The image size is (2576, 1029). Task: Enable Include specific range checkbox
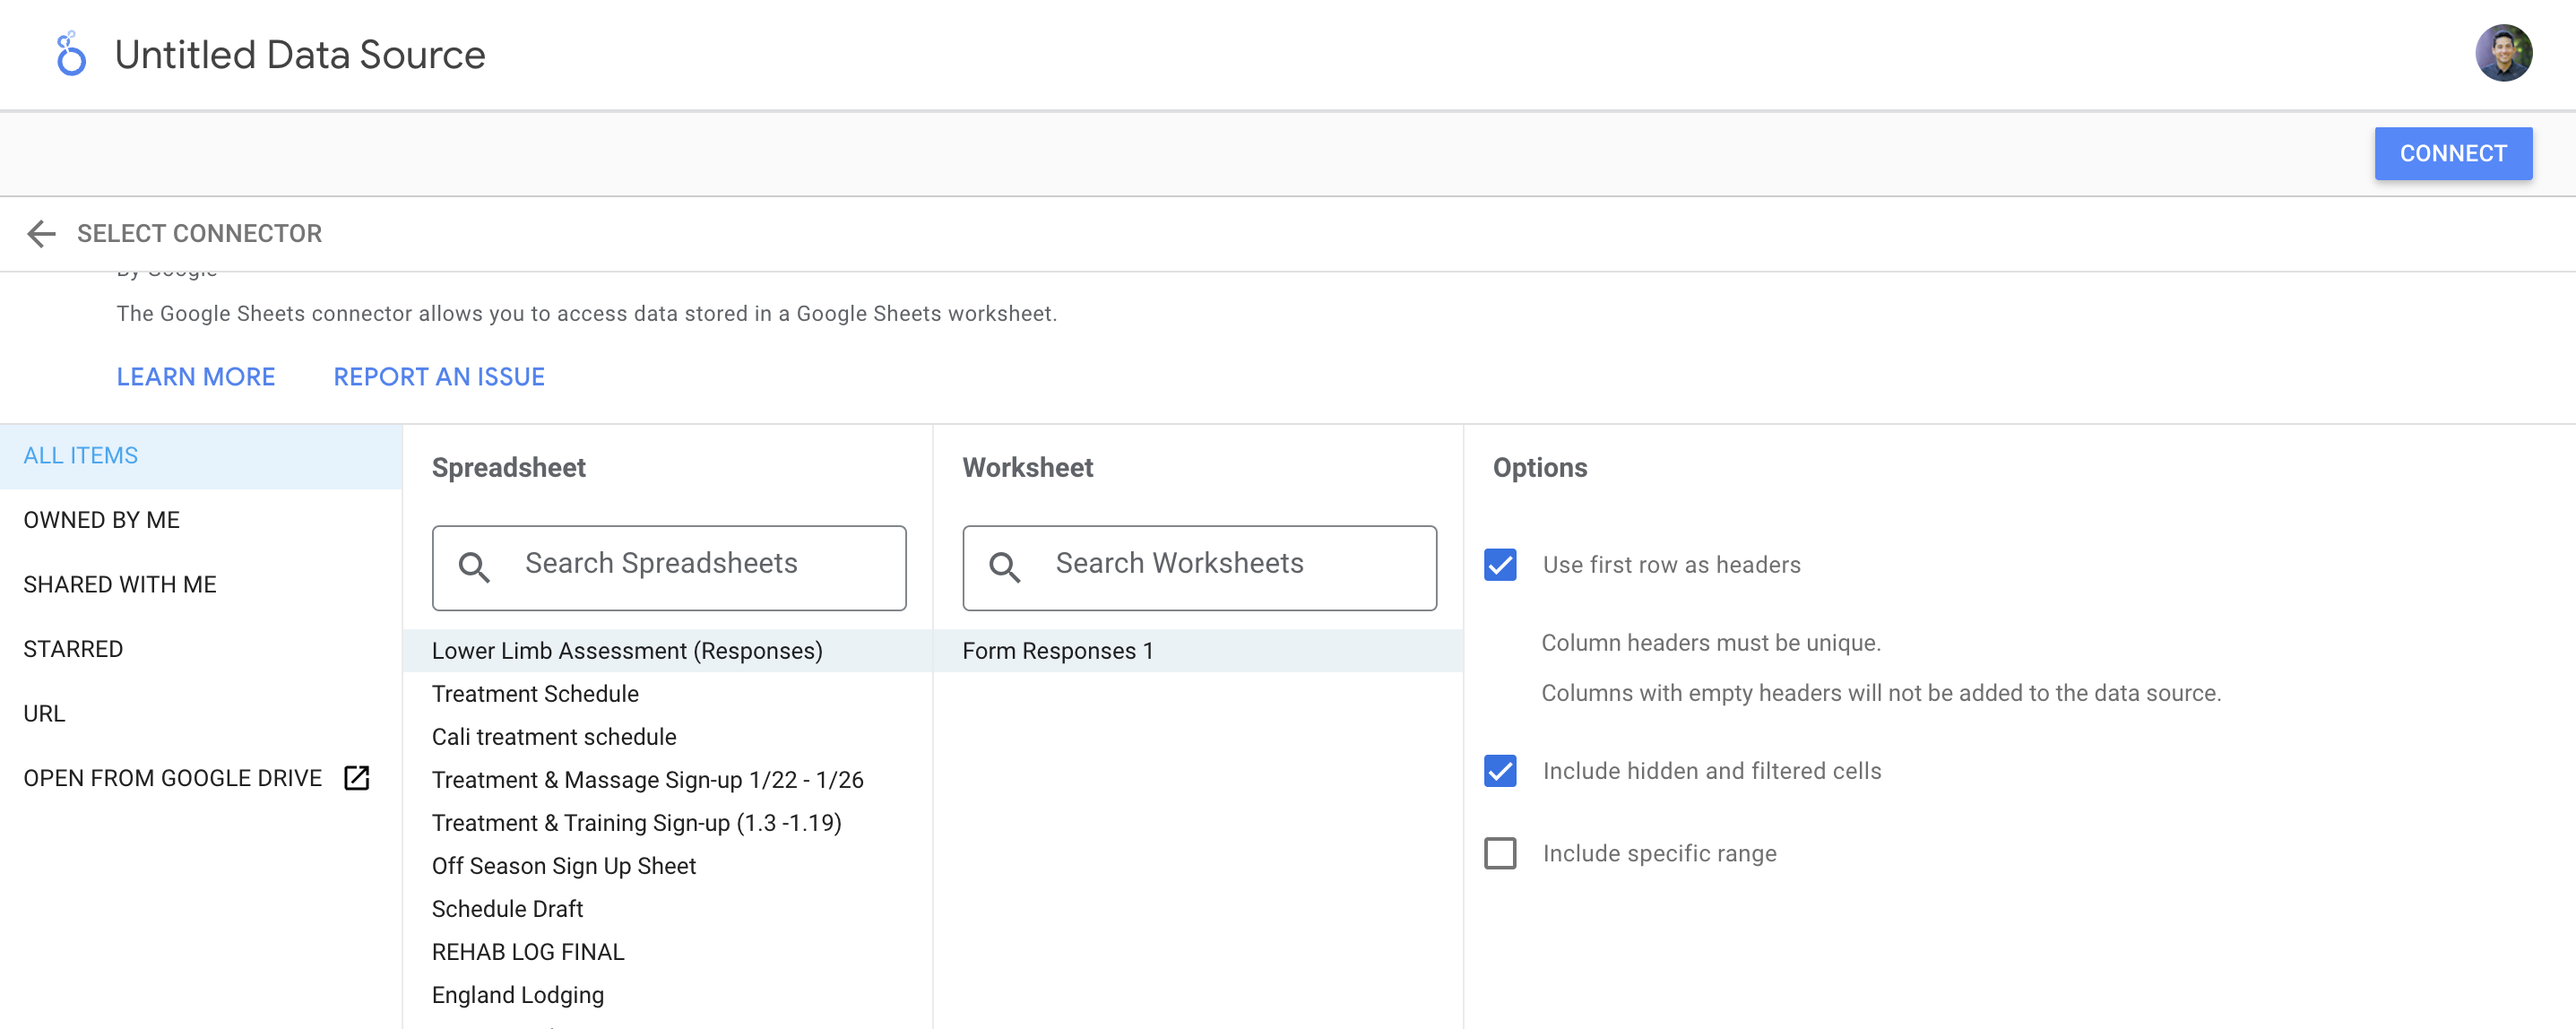1500,853
